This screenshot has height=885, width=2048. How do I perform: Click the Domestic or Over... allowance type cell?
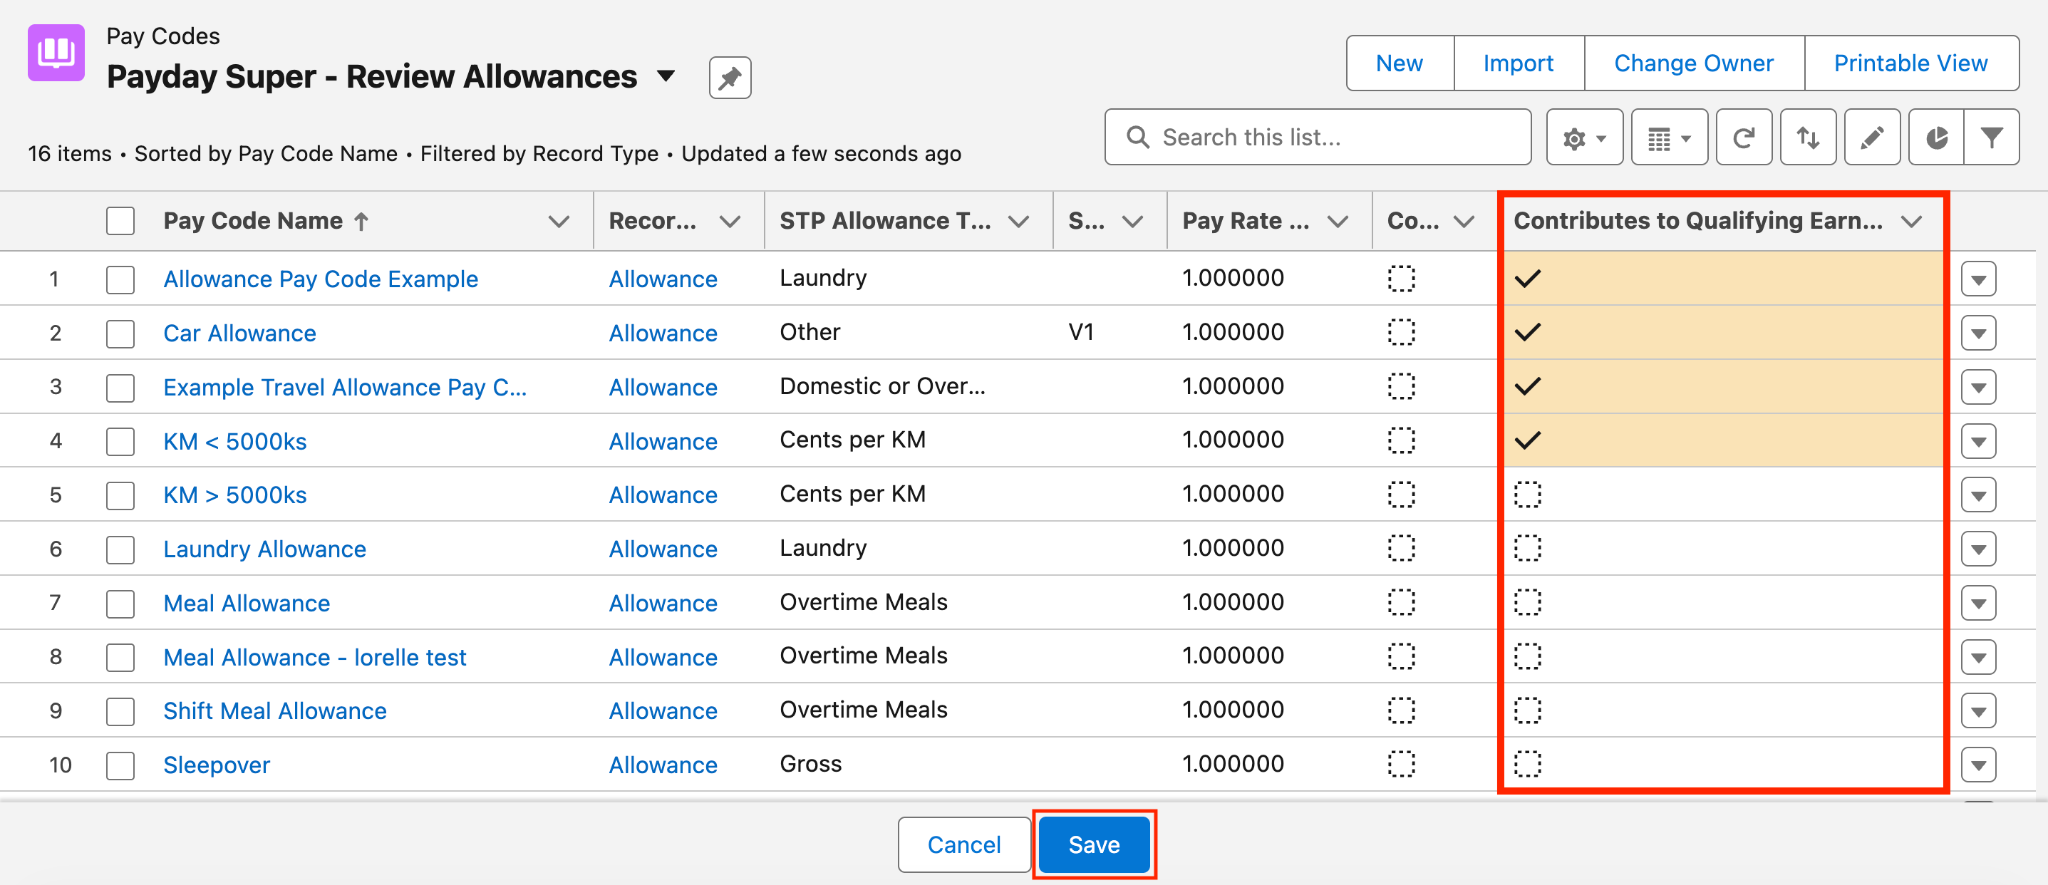[x=883, y=386]
